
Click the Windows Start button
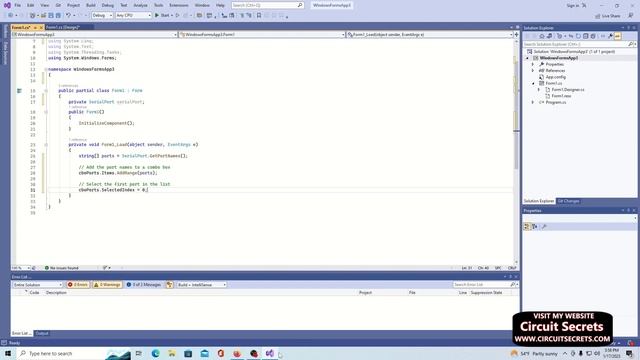[8, 353]
